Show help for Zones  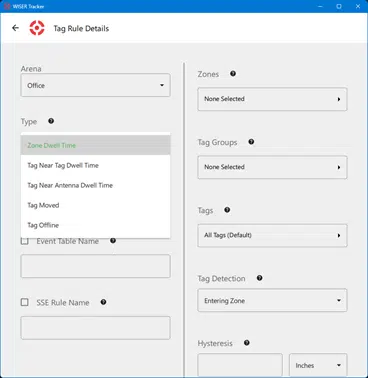tap(233, 74)
